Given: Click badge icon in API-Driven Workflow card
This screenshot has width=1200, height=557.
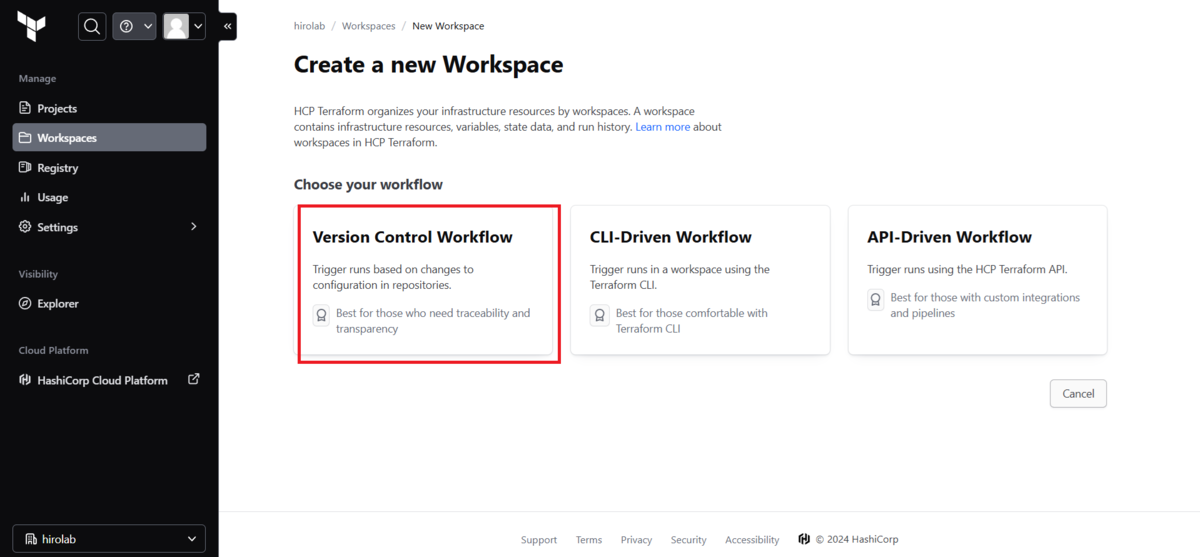Looking at the screenshot, I should tap(876, 299).
